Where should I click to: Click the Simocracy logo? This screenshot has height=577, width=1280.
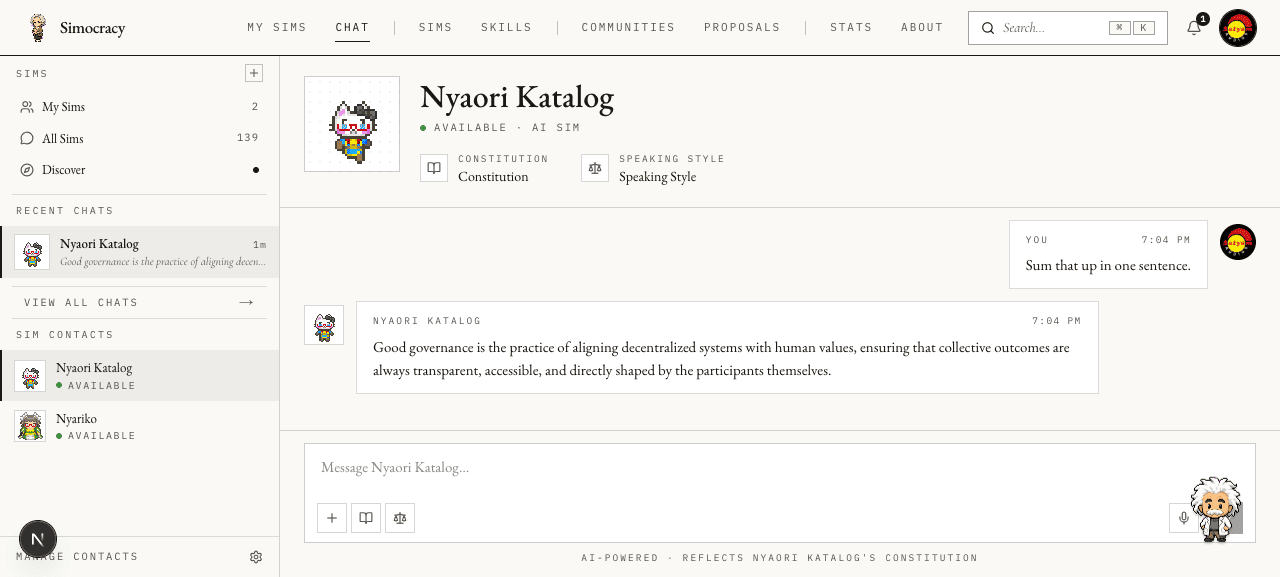(77, 28)
